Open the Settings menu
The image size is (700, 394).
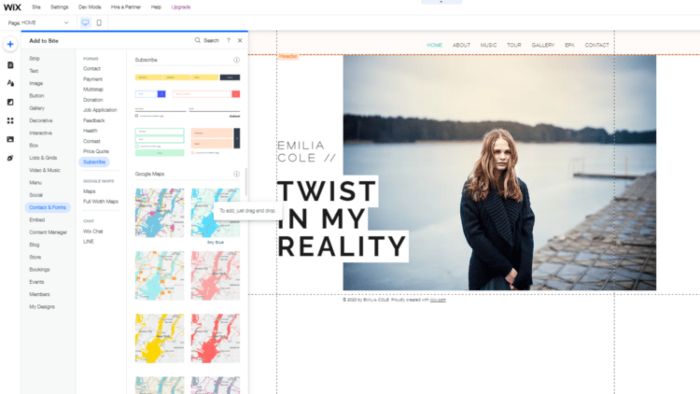[x=59, y=7]
